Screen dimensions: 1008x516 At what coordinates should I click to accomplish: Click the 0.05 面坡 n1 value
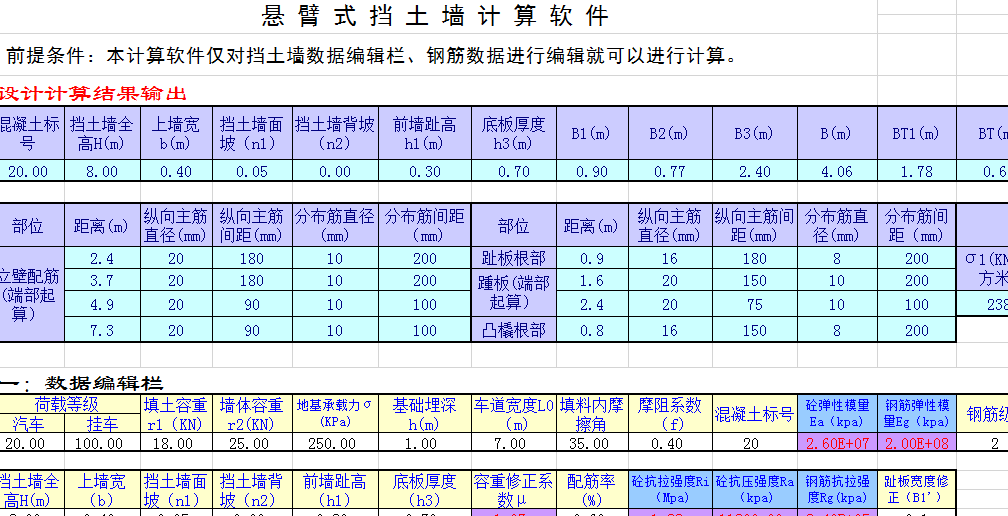tap(252, 171)
